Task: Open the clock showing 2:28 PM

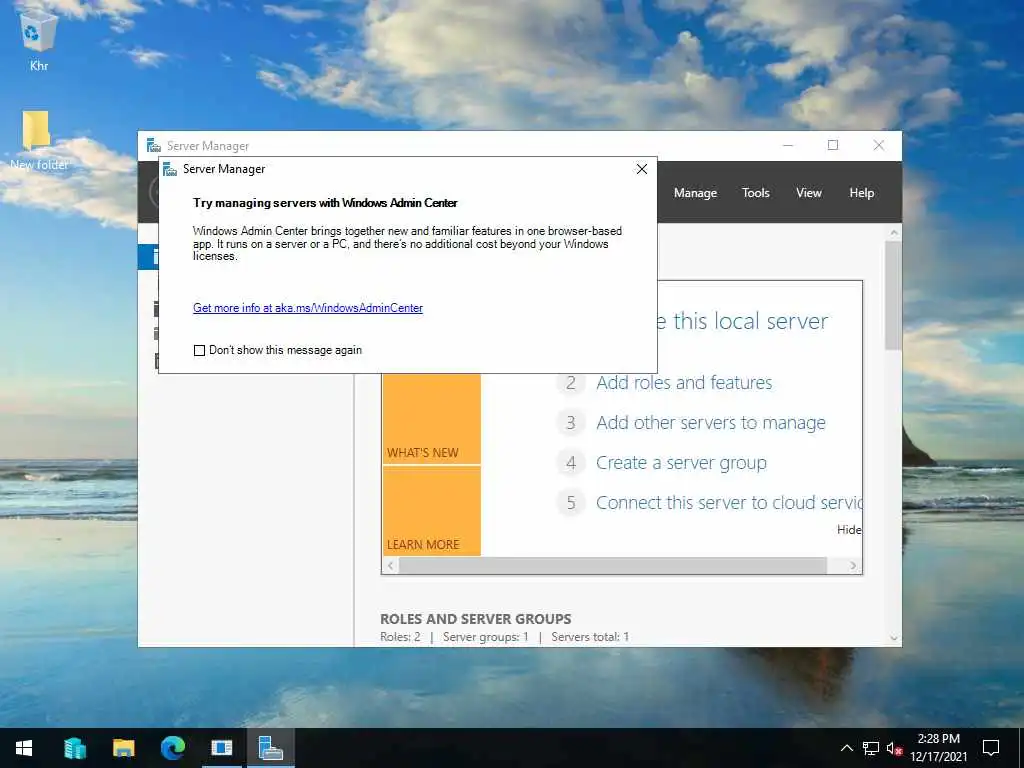Action: click(938, 739)
